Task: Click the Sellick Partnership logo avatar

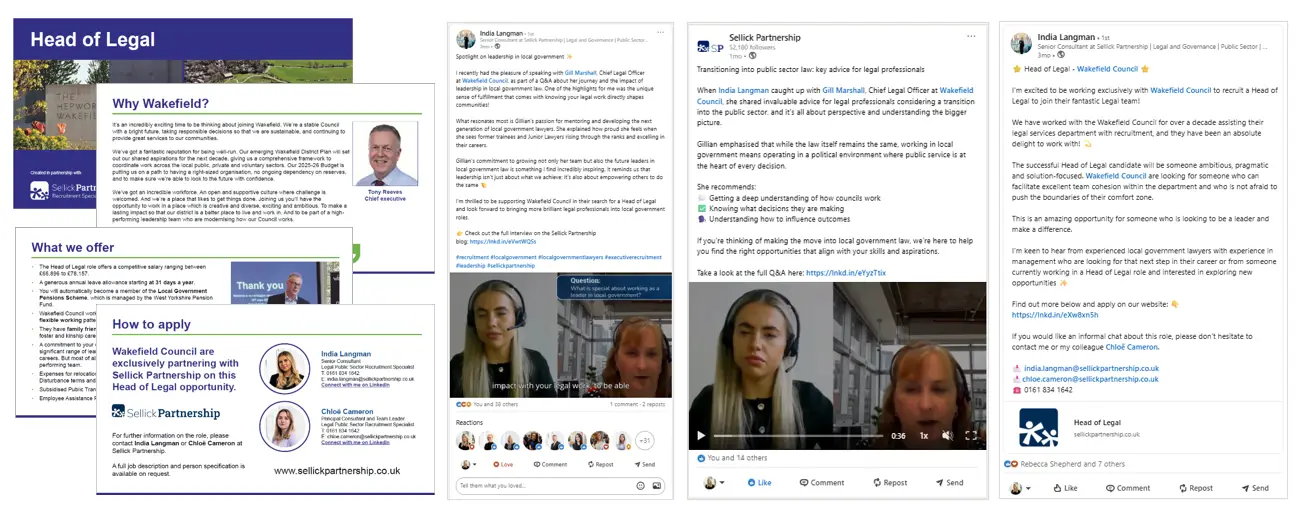Action: coord(710,46)
